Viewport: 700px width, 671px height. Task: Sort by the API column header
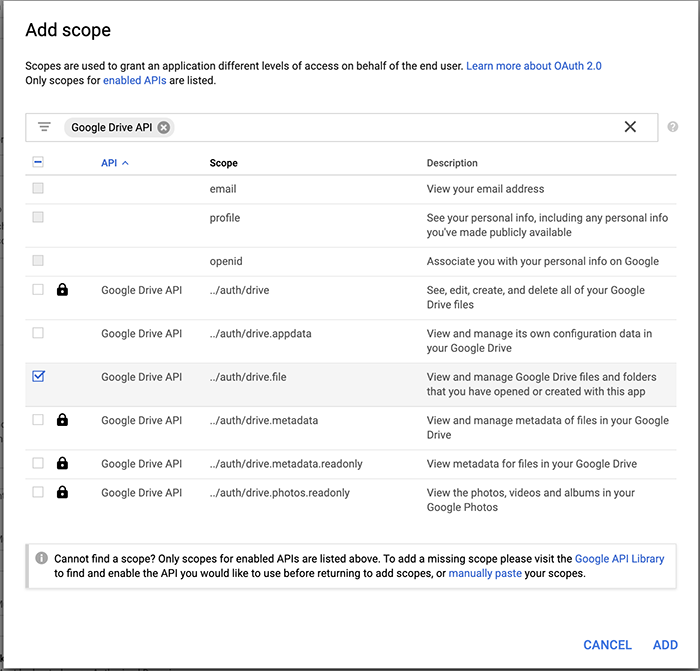coord(114,163)
